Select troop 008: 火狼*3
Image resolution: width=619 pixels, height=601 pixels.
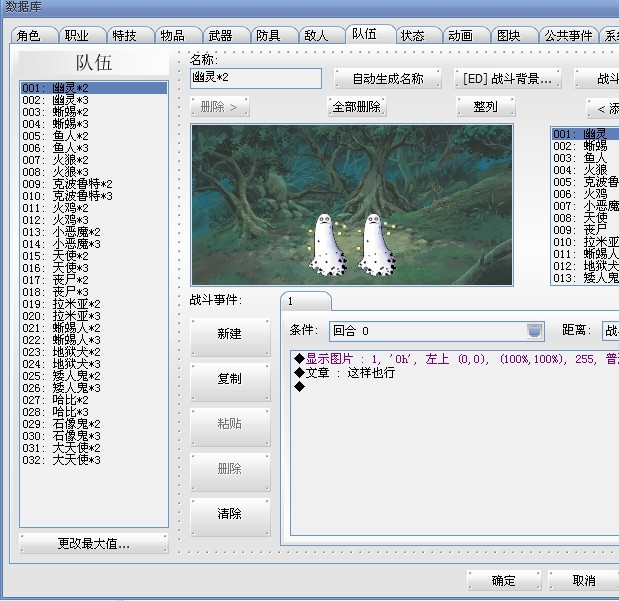(x=94, y=172)
